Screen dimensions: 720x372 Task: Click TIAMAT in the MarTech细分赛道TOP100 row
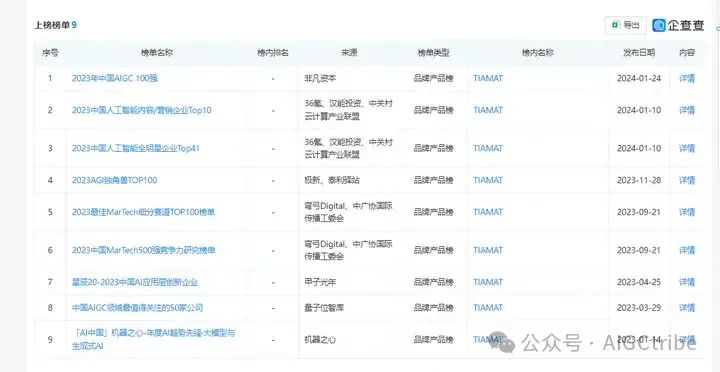coord(488,212)
